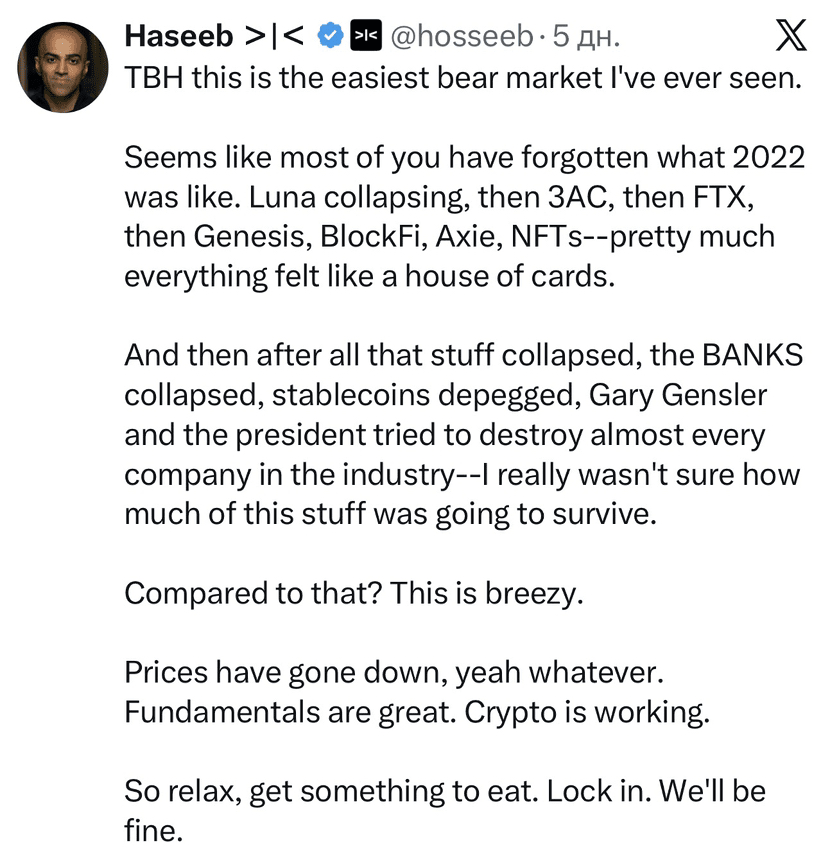Click the '5 дн.' post timestamp
This screenshot has height=854, width=828.
pyautogui.click(x=586, y=36)
